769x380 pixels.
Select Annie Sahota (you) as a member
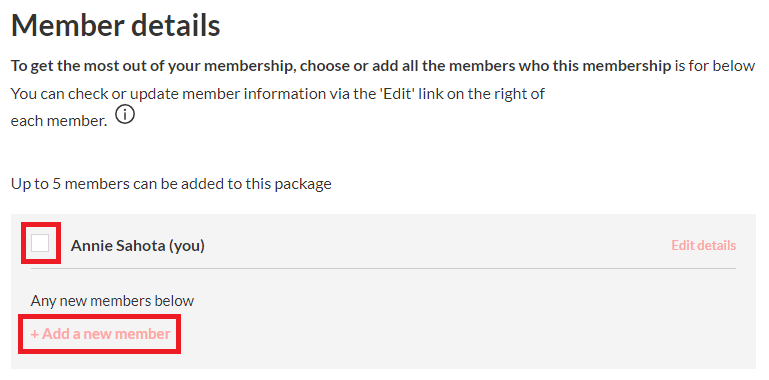[x=40, y=243]
